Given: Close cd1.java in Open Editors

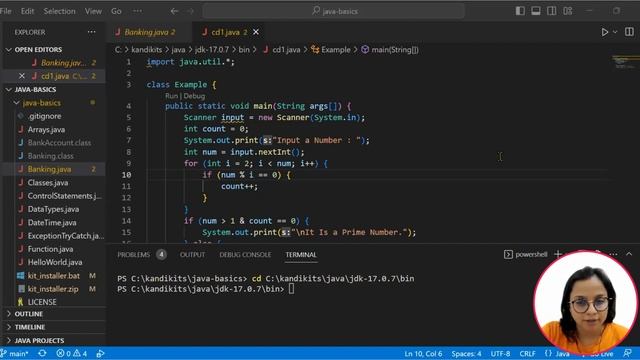Looking at the screenshot, I should [22, 76].
